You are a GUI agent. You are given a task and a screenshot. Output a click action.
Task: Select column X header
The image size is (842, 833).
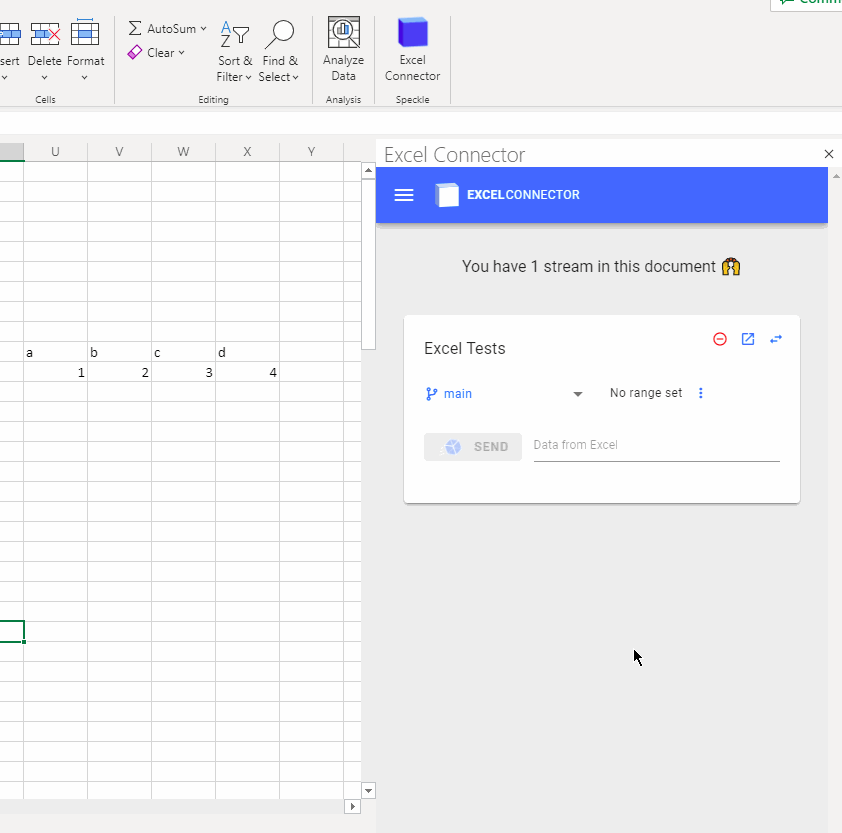(x=247, y=152)
